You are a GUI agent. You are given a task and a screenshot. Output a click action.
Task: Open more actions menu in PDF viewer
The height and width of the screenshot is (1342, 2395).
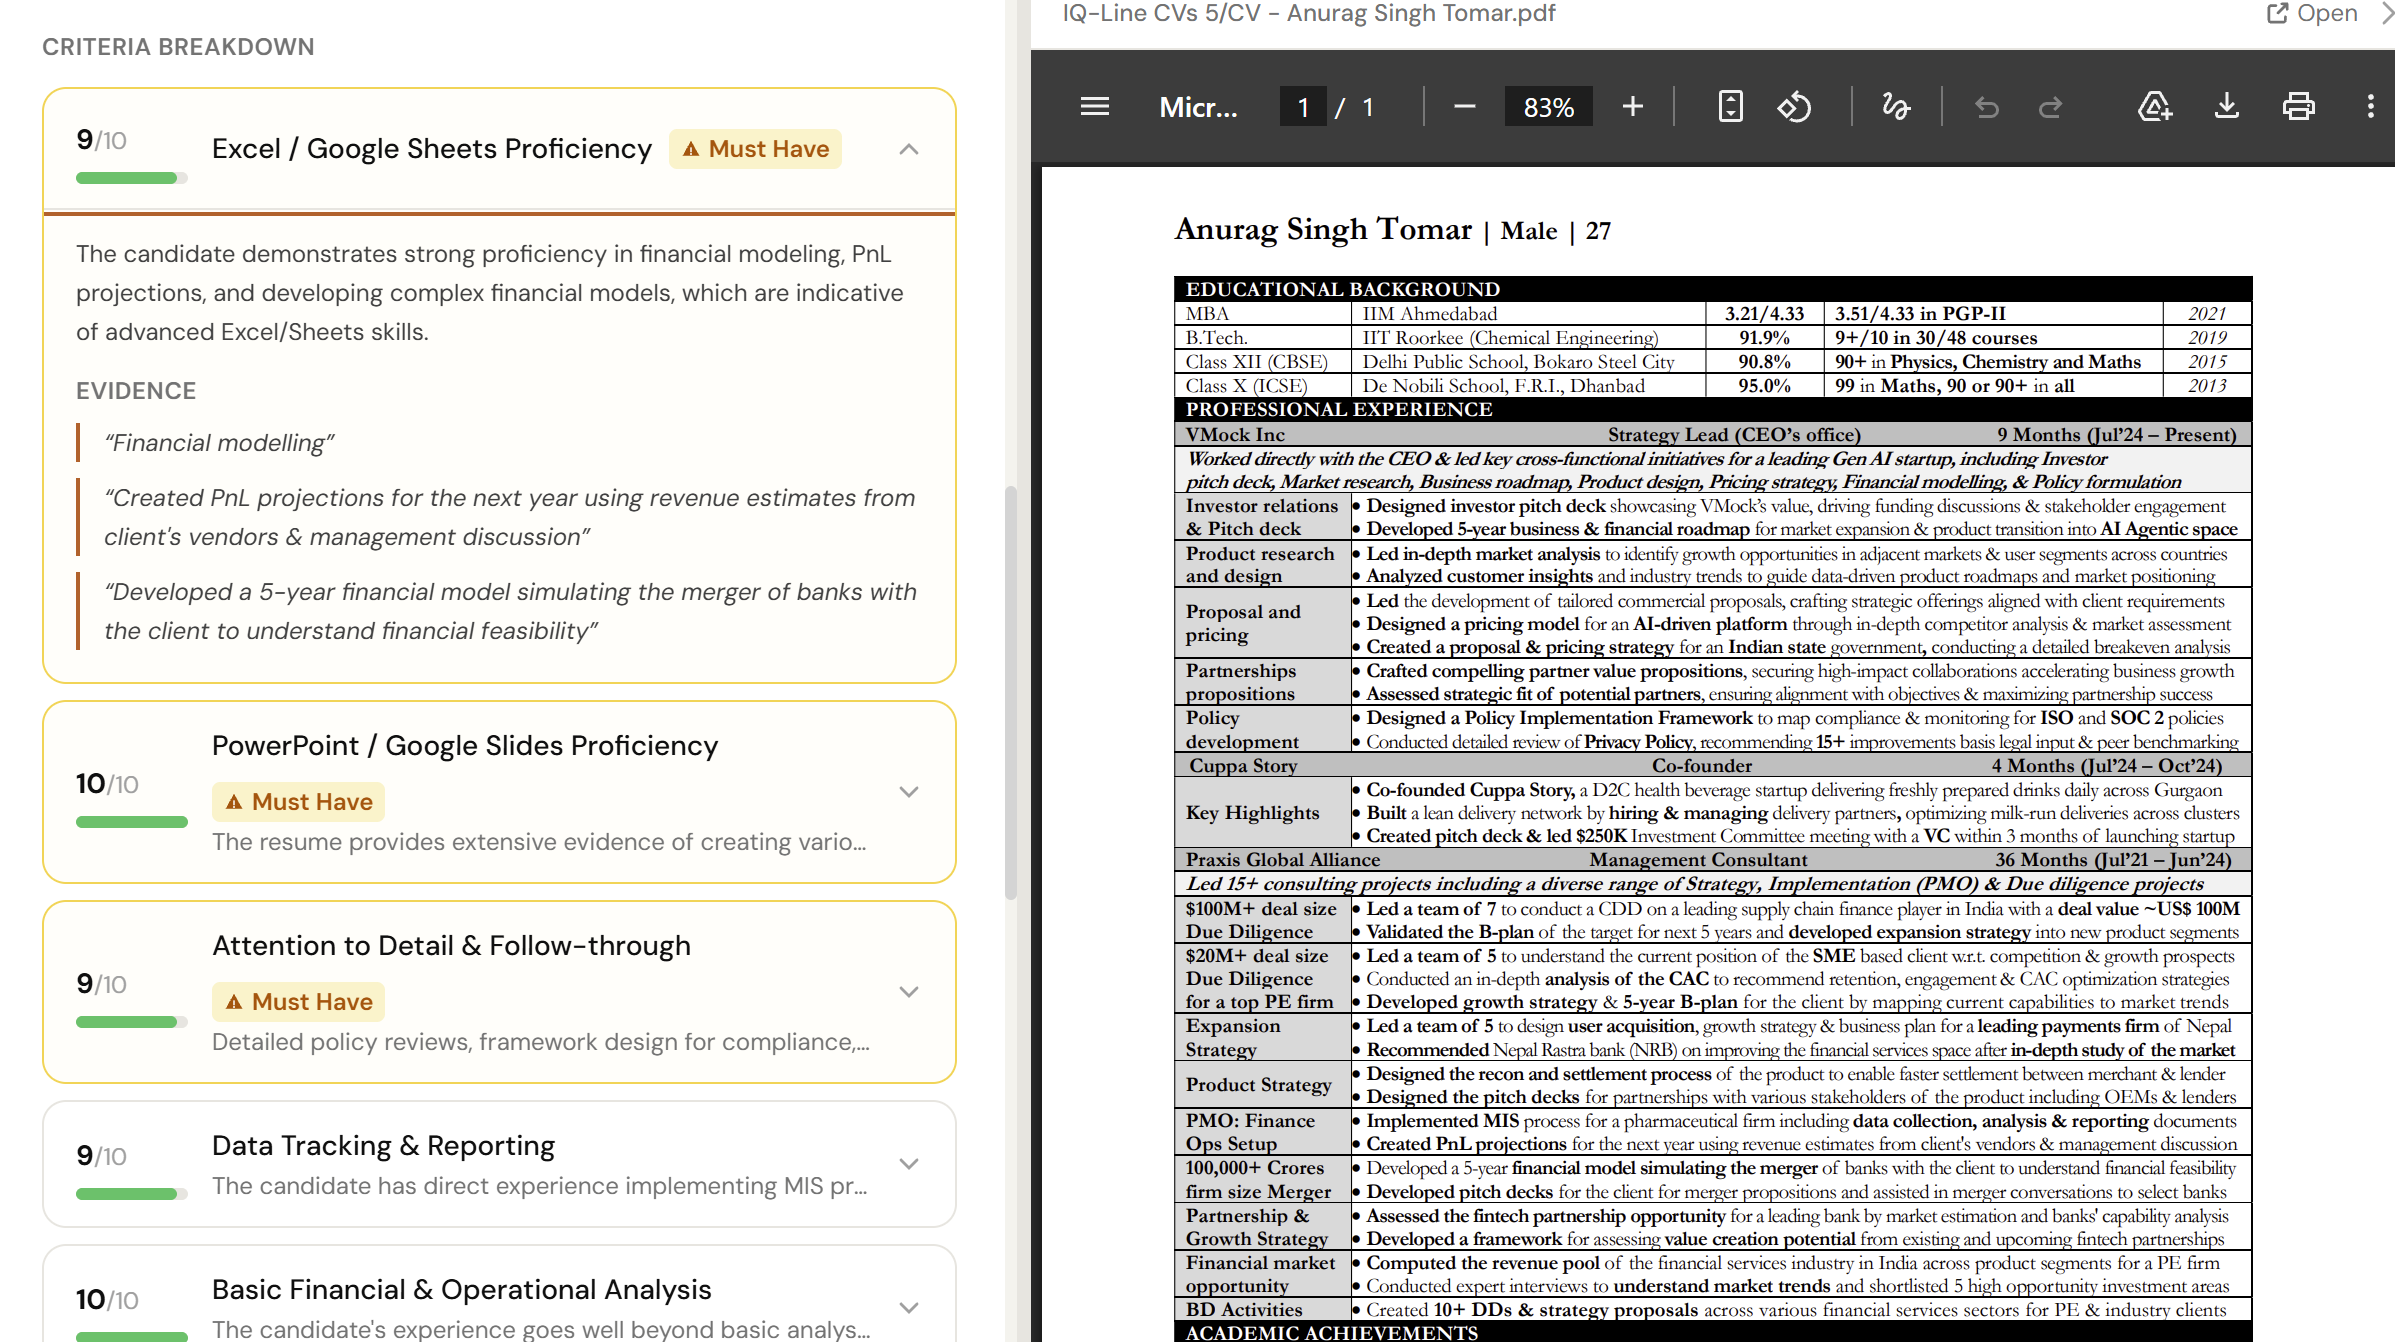pyautogui.click(x=2371, y=107)
